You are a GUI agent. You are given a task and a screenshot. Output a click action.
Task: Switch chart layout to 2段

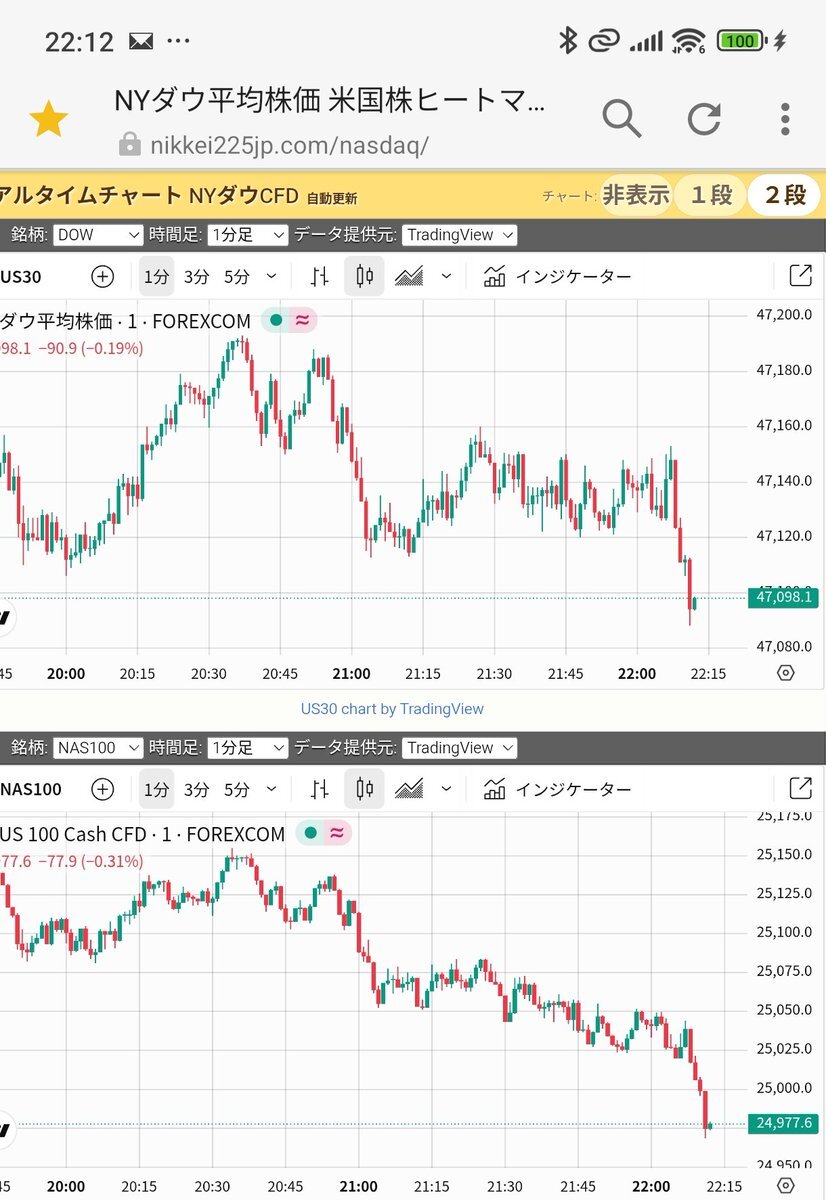(x=785, y=195)
